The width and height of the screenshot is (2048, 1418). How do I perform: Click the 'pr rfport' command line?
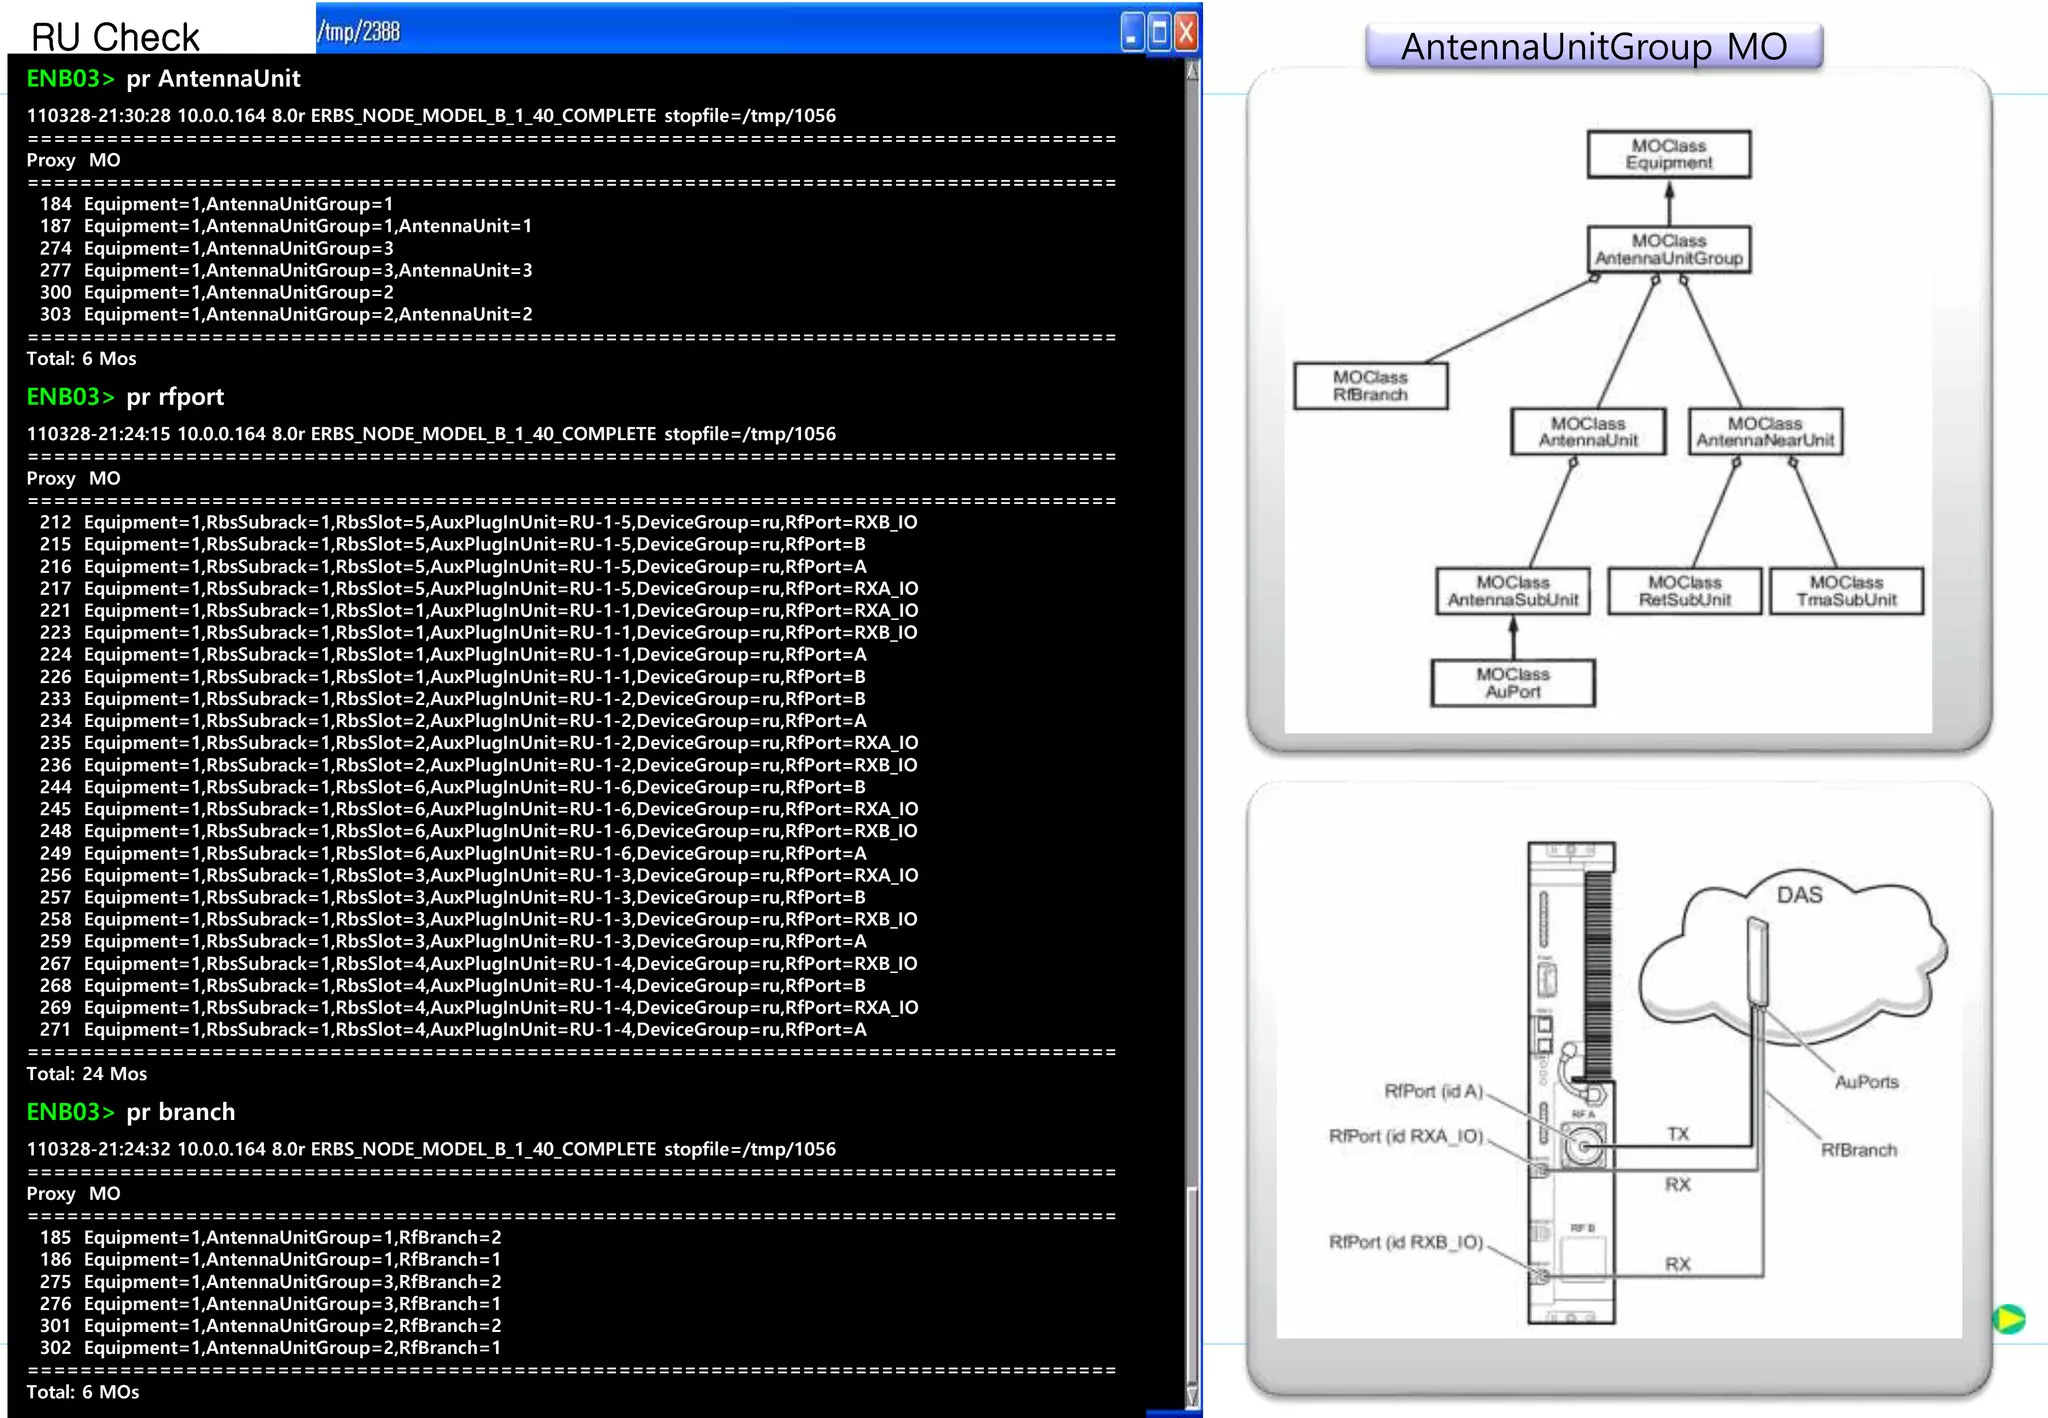click(x=175, y=397)
